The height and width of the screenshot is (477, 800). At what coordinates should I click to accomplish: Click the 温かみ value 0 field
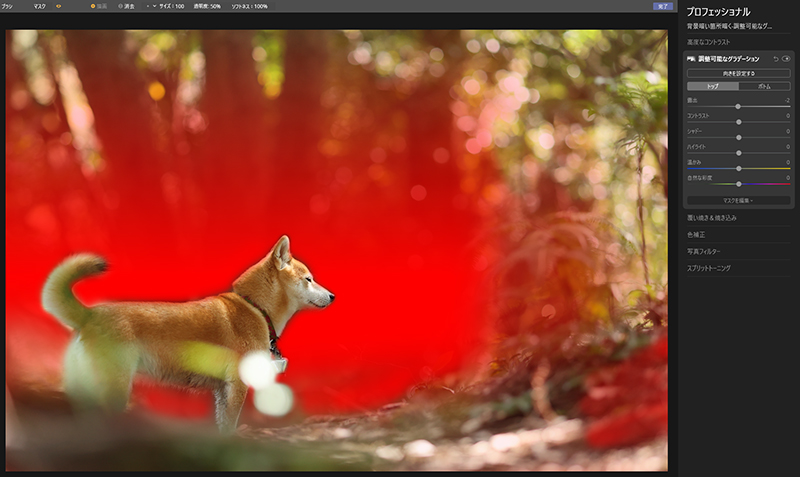788,162
